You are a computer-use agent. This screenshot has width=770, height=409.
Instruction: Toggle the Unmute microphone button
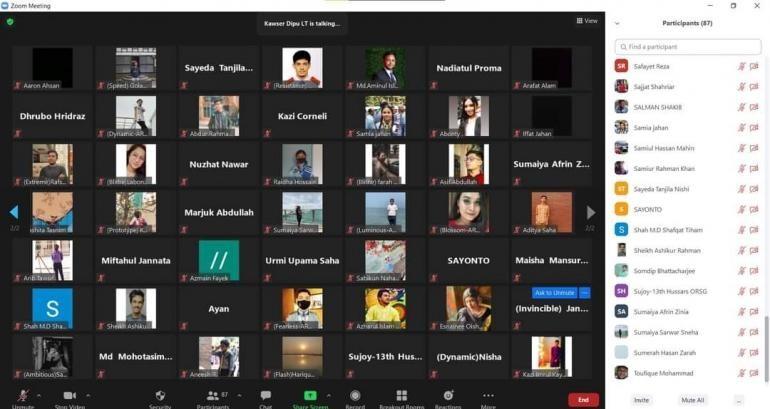[22, 397]
